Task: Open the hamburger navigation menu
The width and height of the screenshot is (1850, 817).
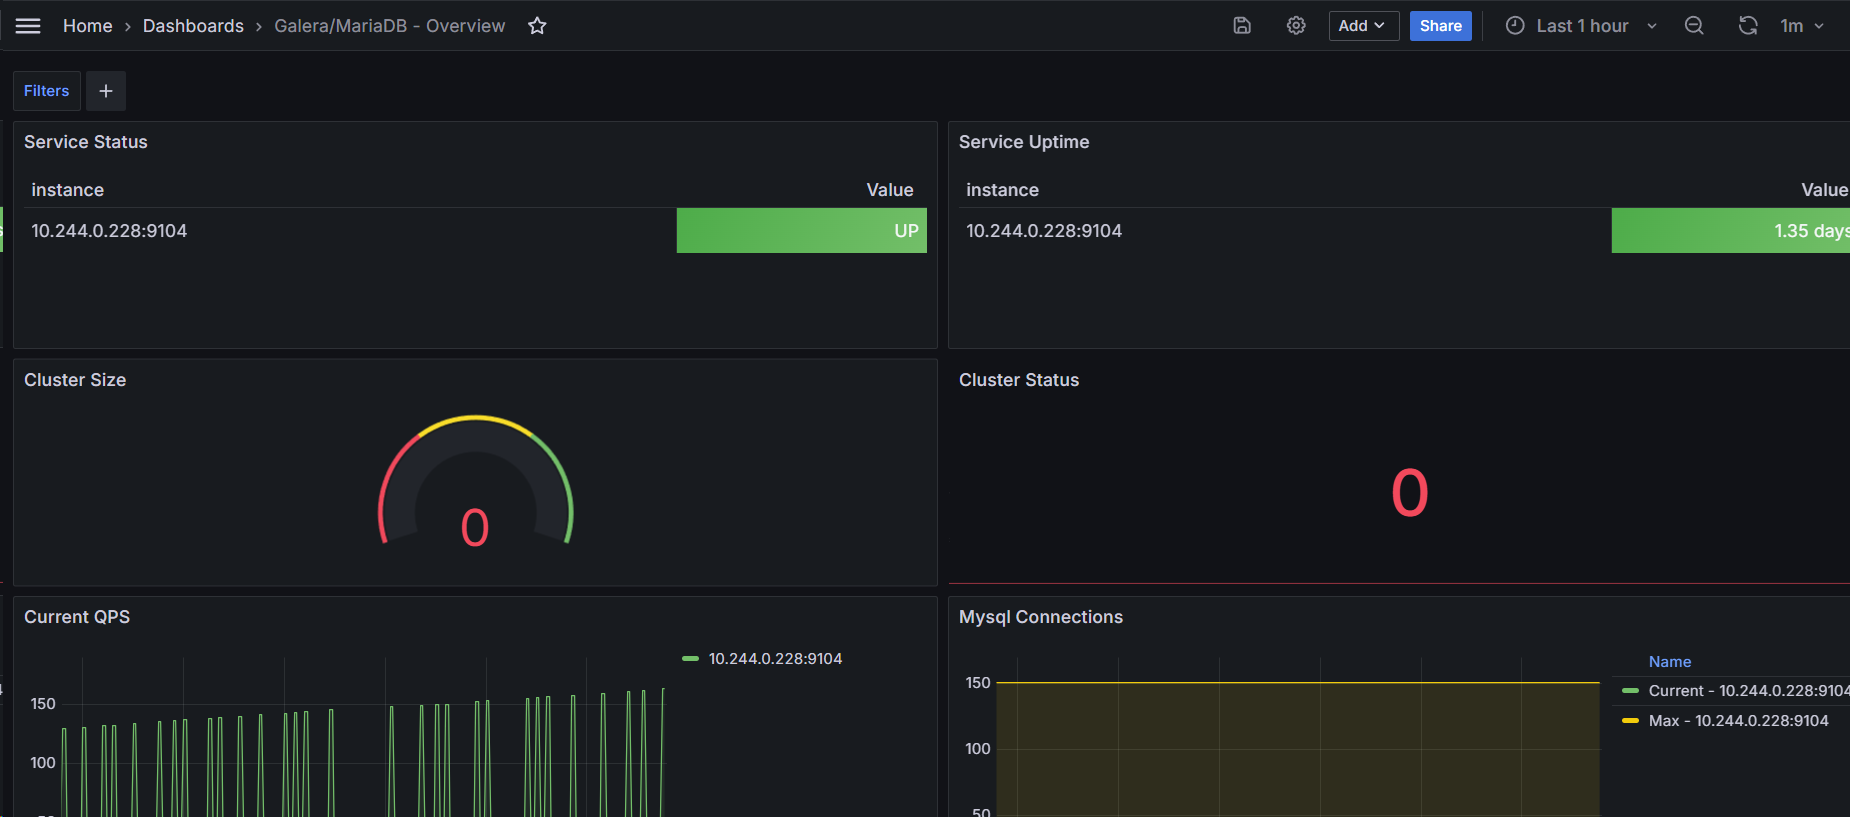Action: [28, 26]
